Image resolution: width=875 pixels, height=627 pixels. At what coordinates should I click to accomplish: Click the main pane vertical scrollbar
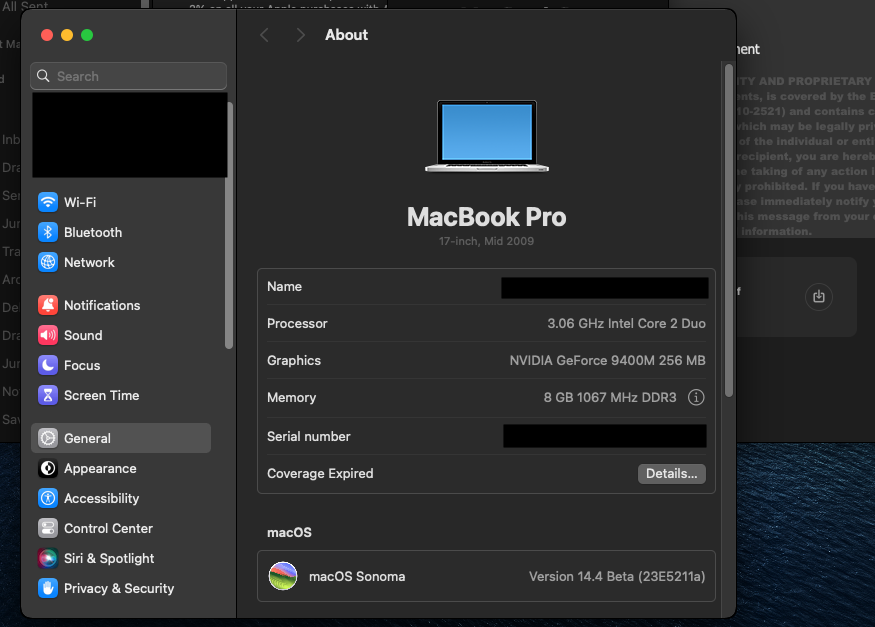(x=728, y=231)
